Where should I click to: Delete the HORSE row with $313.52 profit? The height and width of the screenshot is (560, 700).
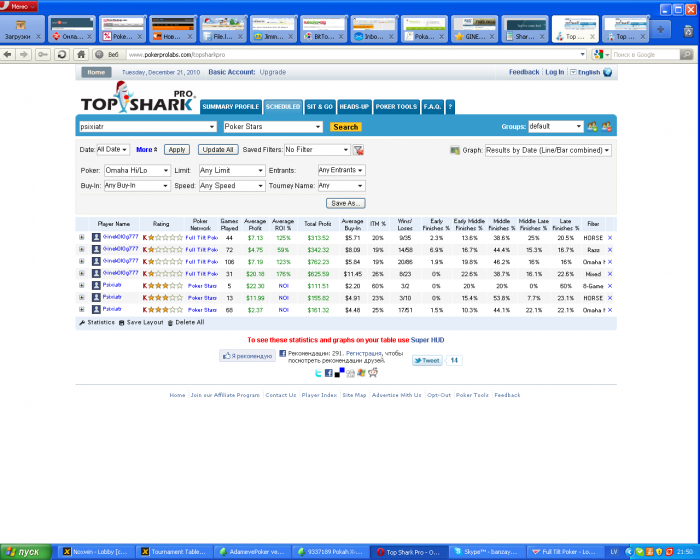pyautogui.click(x=610, y=238)
